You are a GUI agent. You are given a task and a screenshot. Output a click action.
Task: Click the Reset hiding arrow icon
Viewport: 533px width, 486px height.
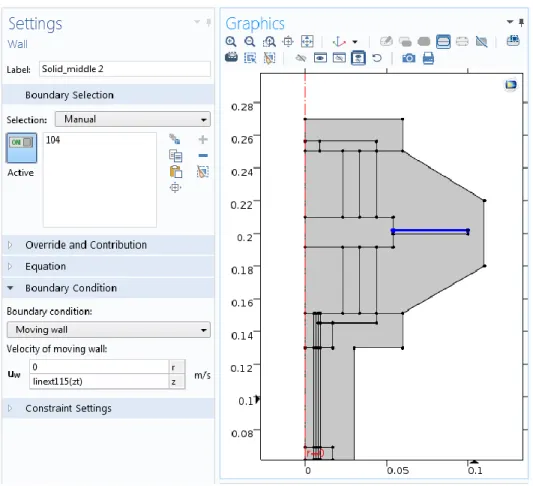click(377, 58)
